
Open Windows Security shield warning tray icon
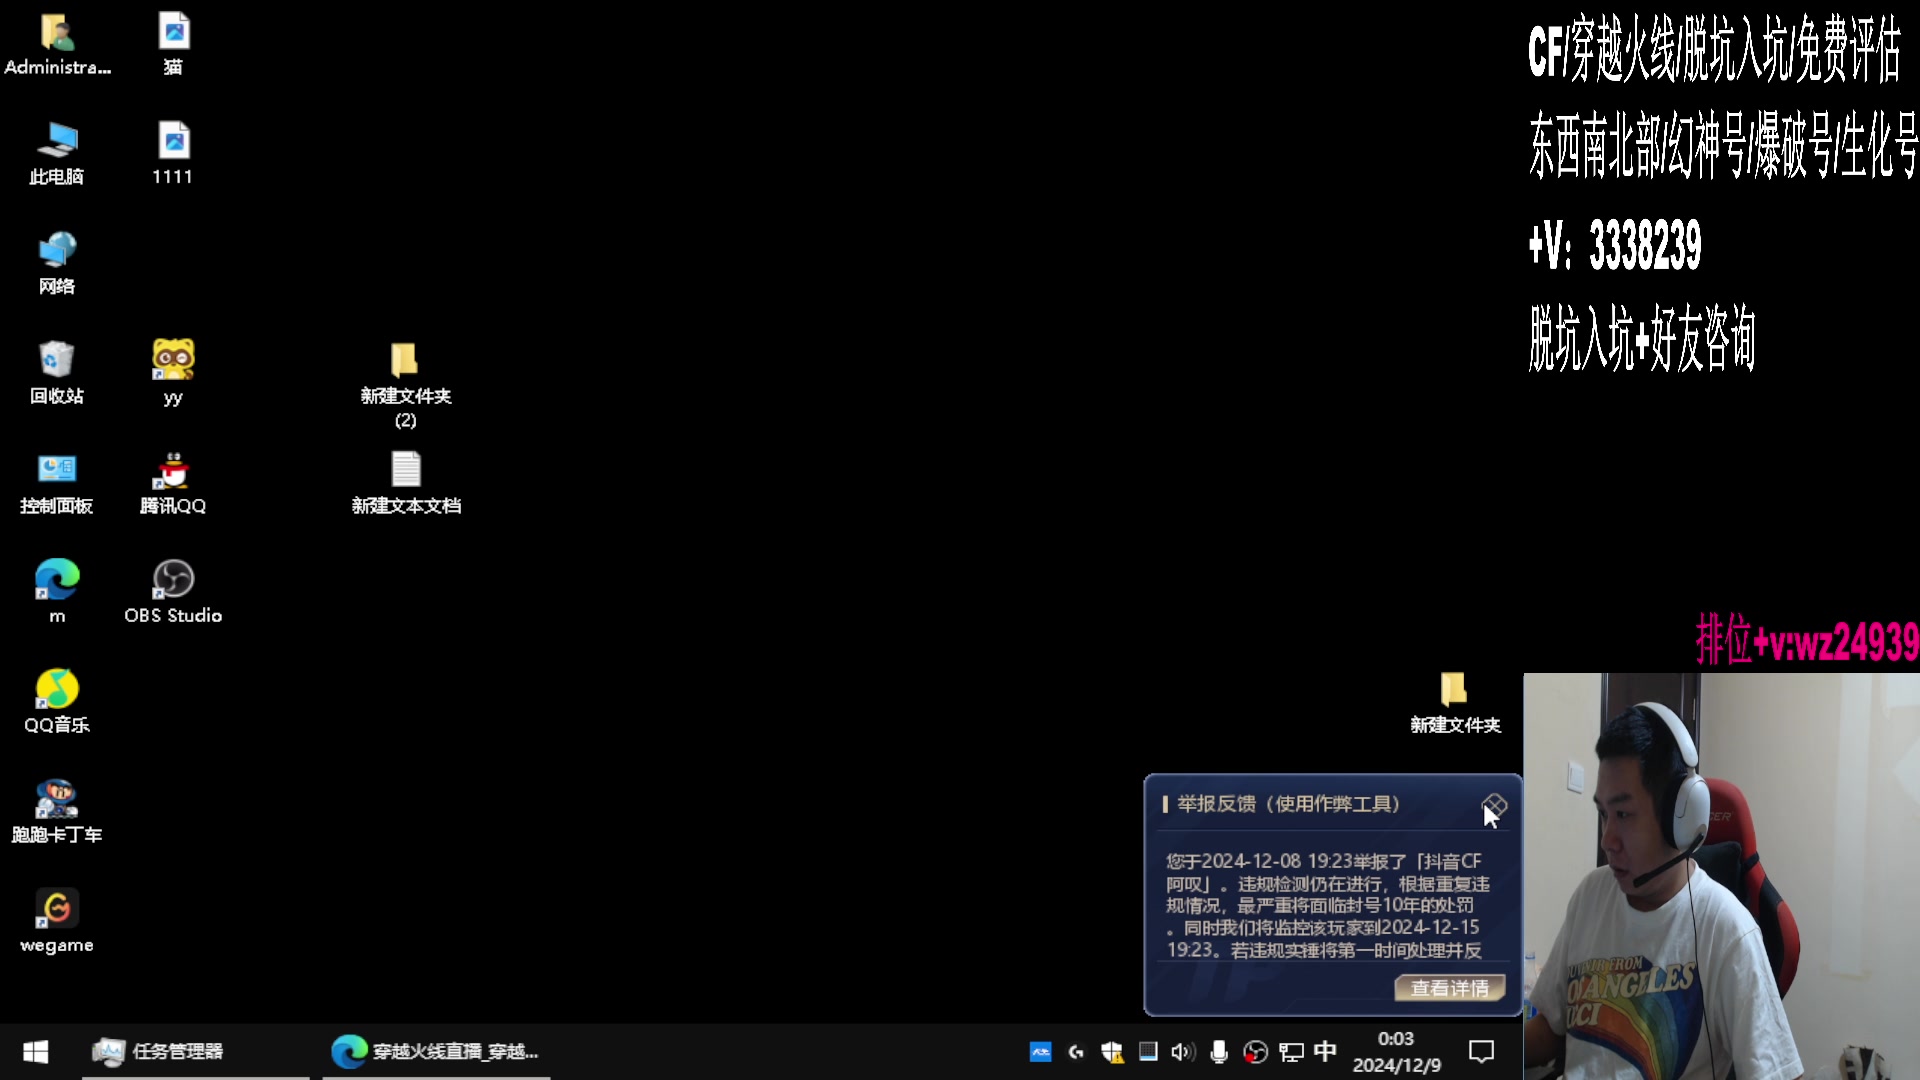click(x=1112, y=1052)
